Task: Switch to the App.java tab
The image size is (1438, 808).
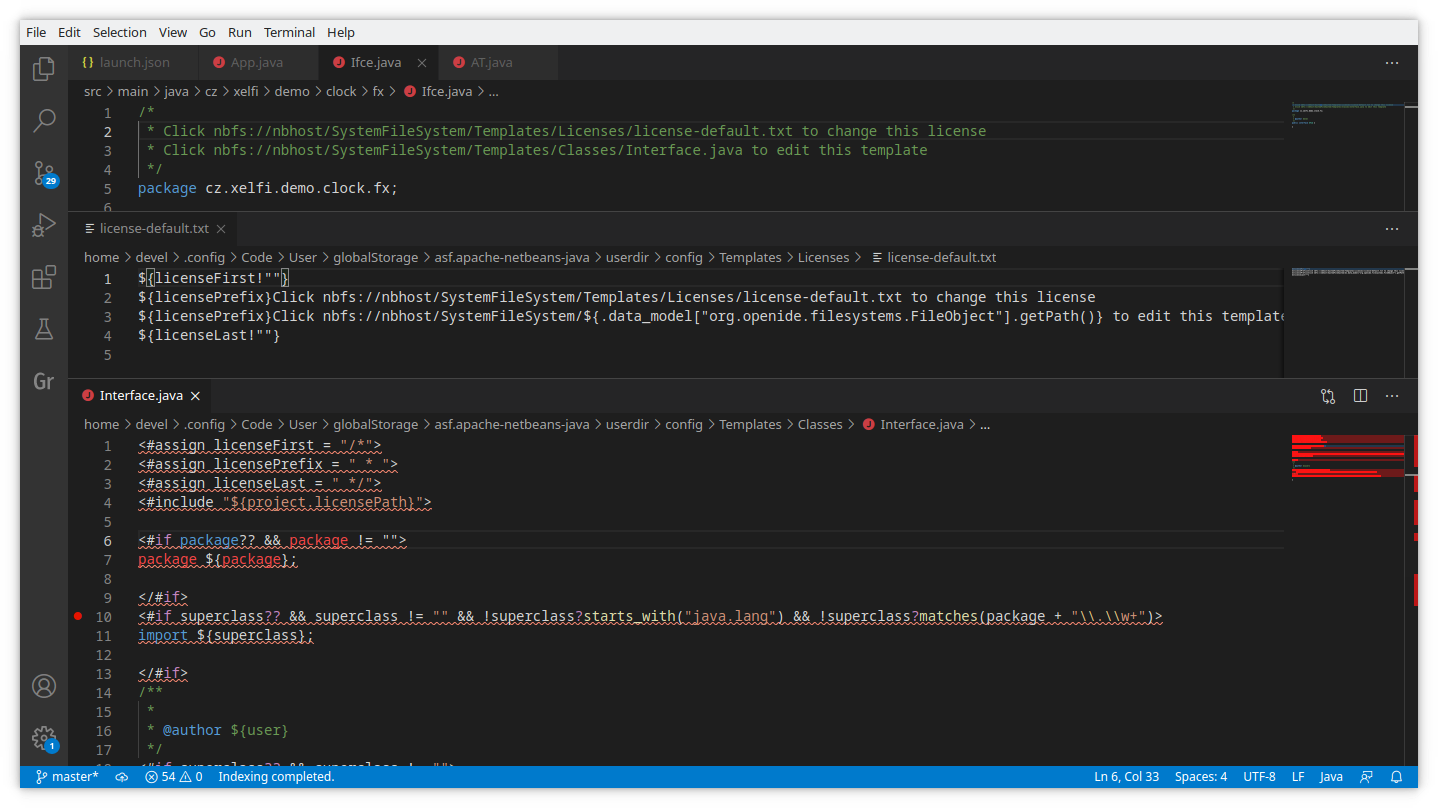Action: [257, 62]
